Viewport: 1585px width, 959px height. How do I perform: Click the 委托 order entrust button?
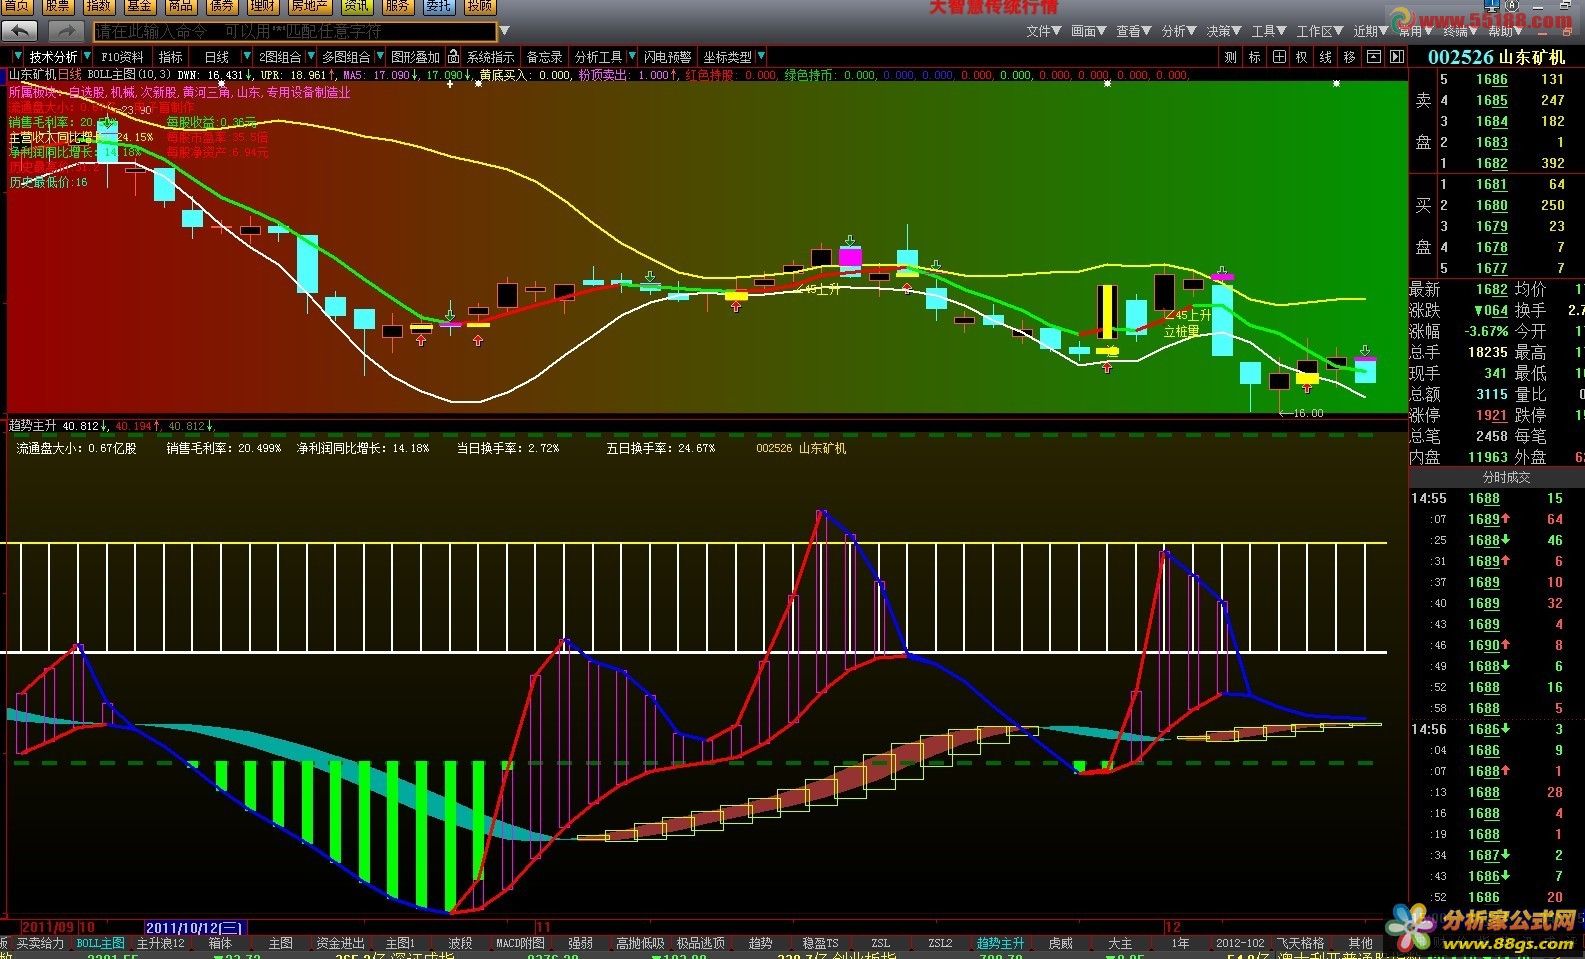(x=438, y=6)
